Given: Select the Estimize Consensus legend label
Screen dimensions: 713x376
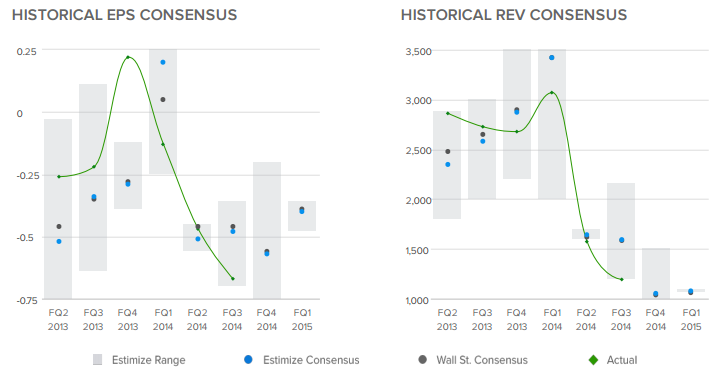Looking at the screenshot, I should point(311,360).
